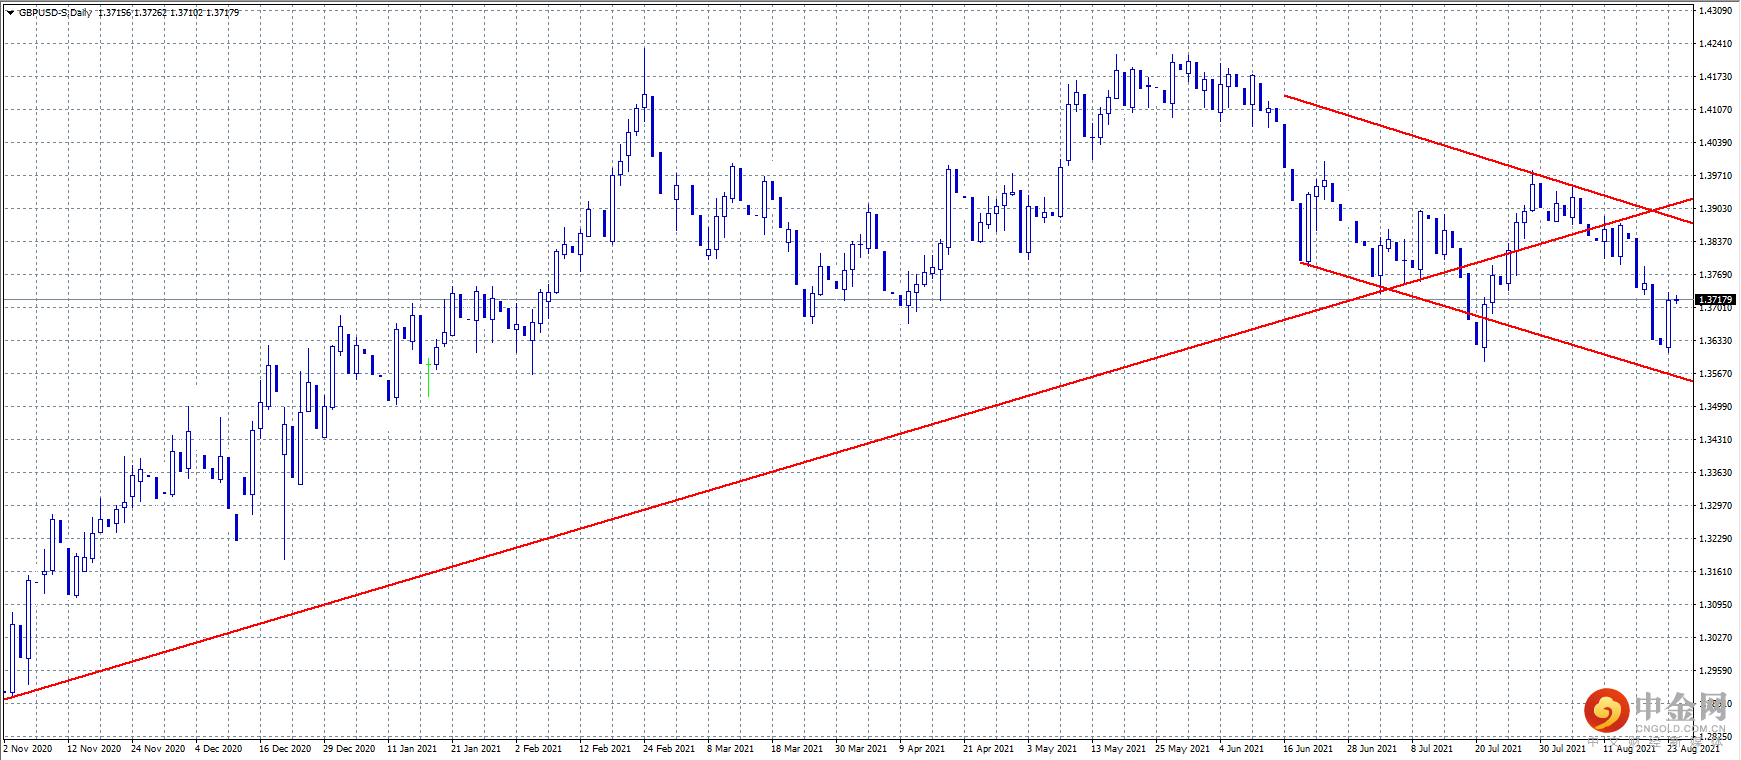
Task: Click the red cloud CNGOLD logo icon
Action: 1606,711
